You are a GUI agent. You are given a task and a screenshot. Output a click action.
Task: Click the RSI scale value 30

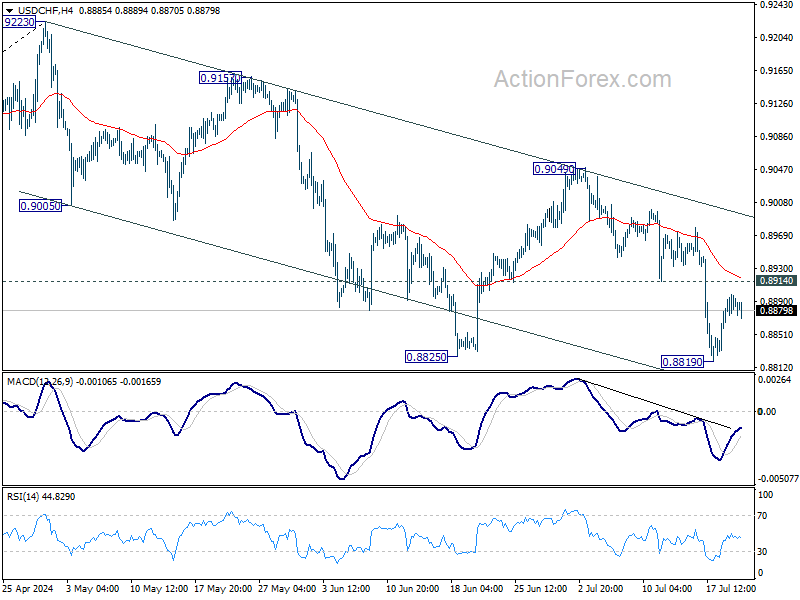tap(763, 552)
